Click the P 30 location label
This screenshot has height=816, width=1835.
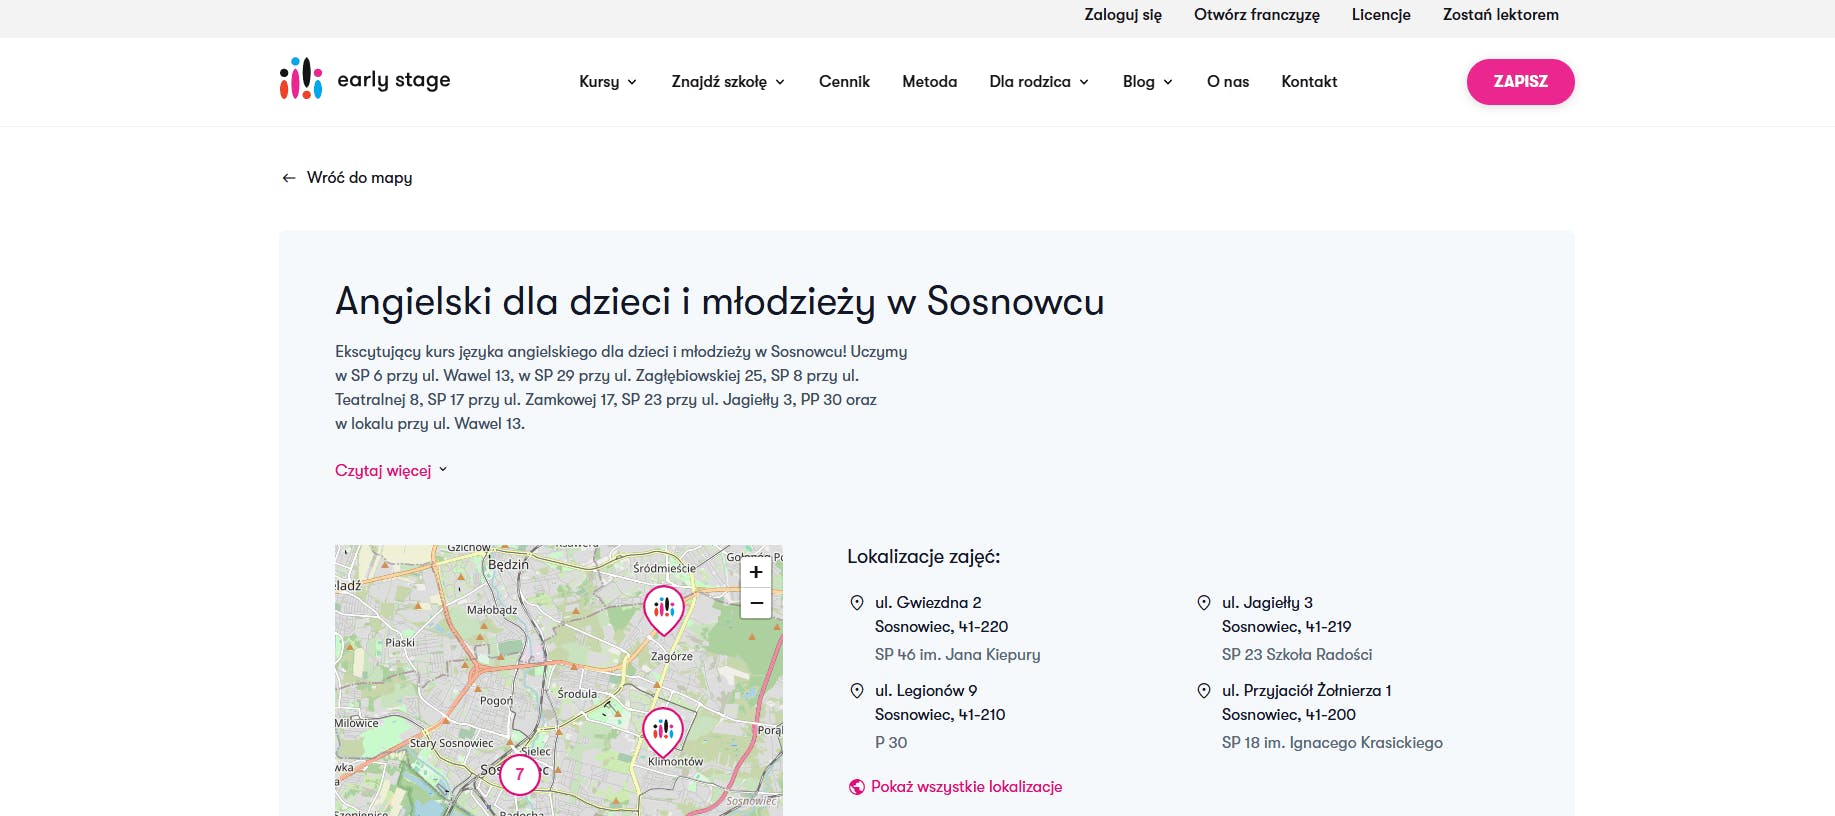[x=891, y=743]
